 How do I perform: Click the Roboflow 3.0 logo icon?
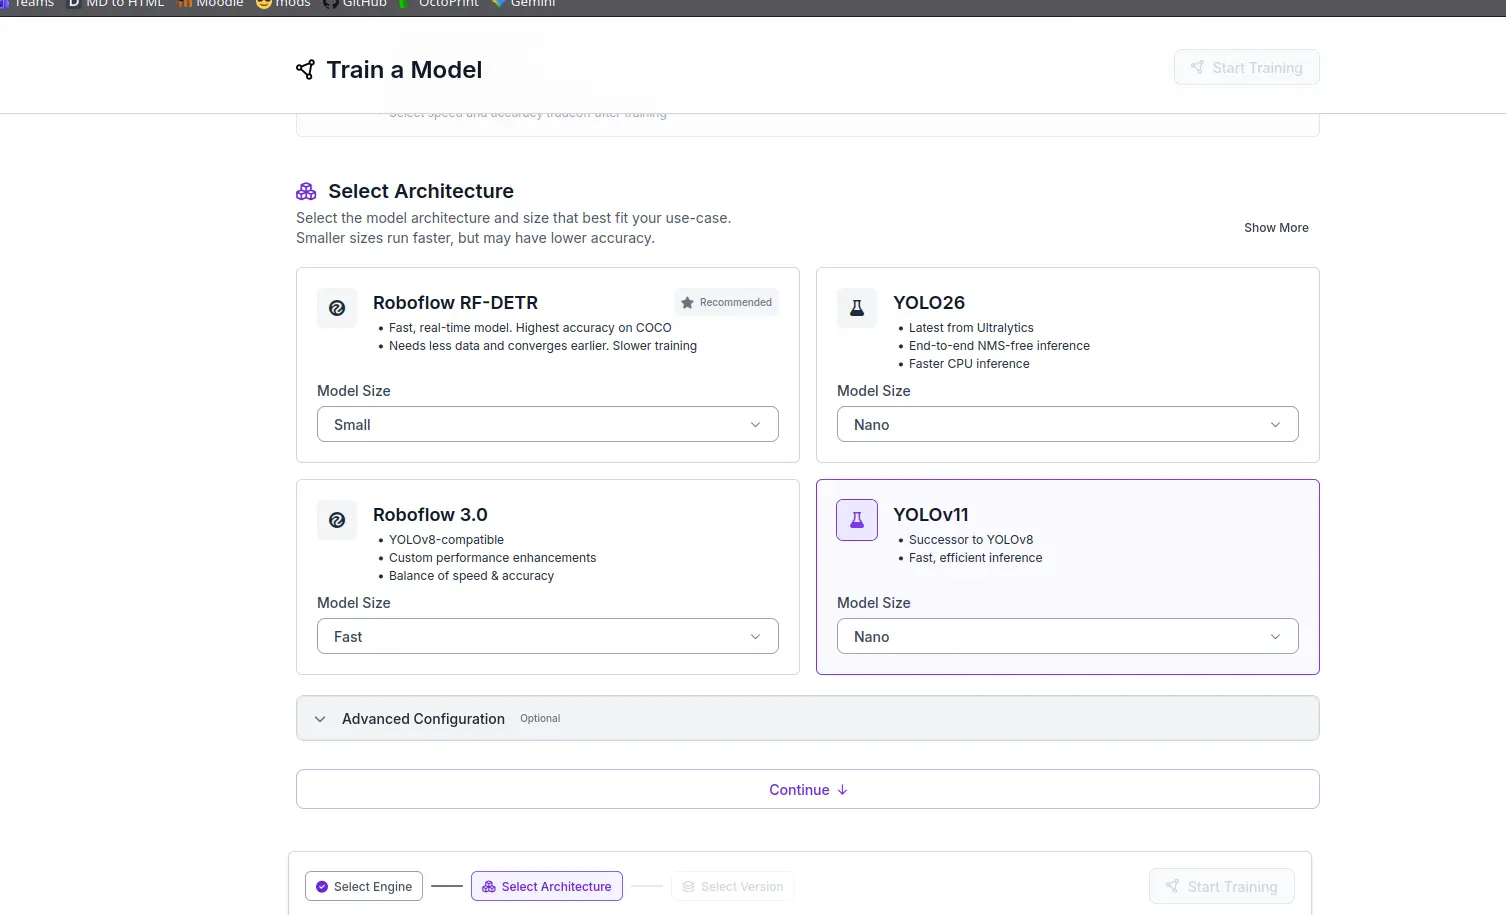[x=337, y=520]
